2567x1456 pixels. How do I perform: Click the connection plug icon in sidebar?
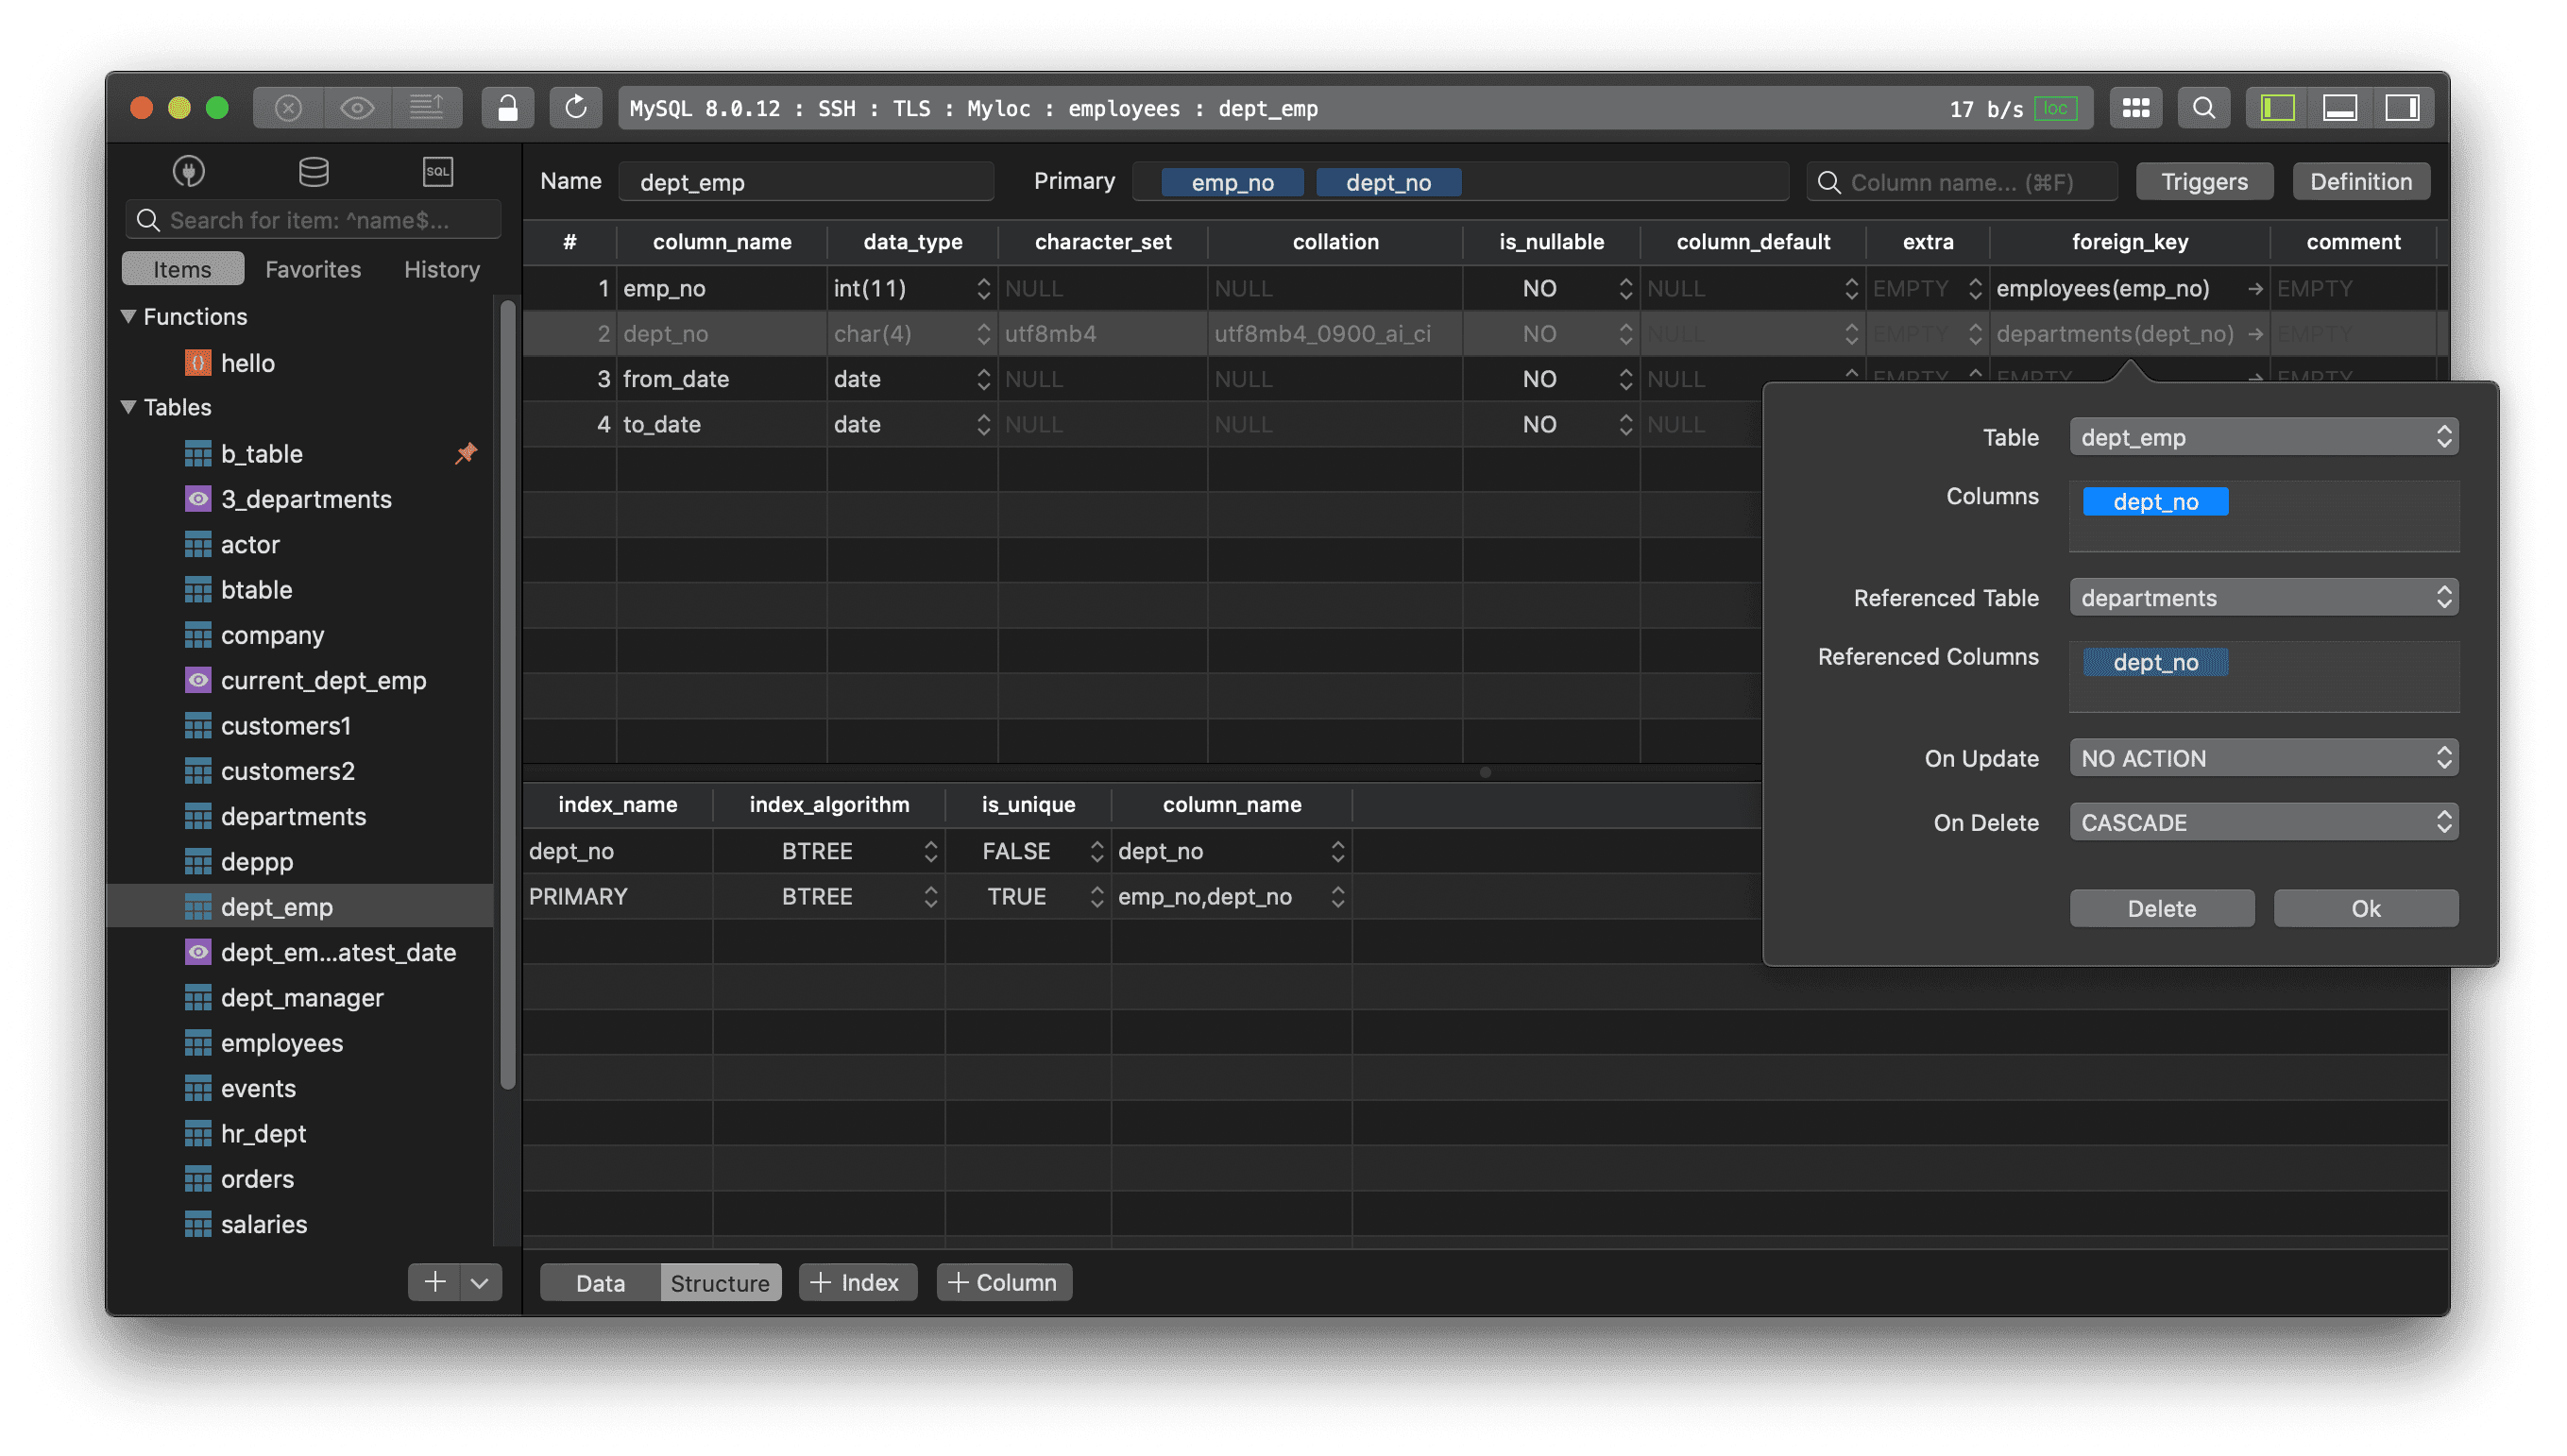click(x=189, y=171)
